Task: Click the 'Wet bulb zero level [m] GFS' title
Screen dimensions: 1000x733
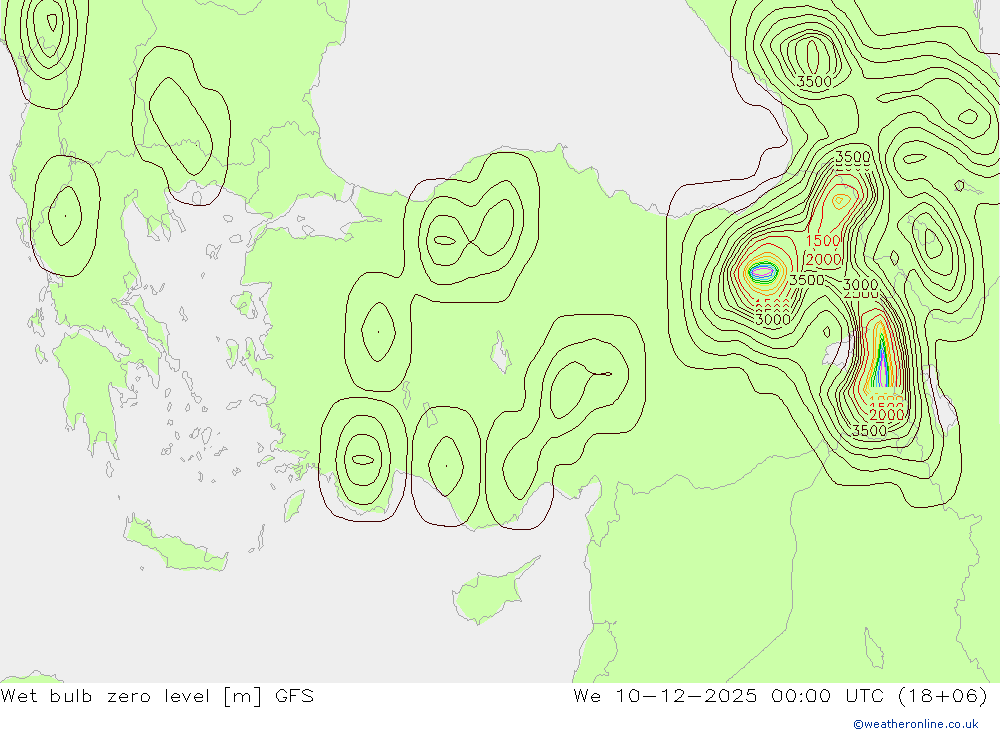Action: point(158,696)
